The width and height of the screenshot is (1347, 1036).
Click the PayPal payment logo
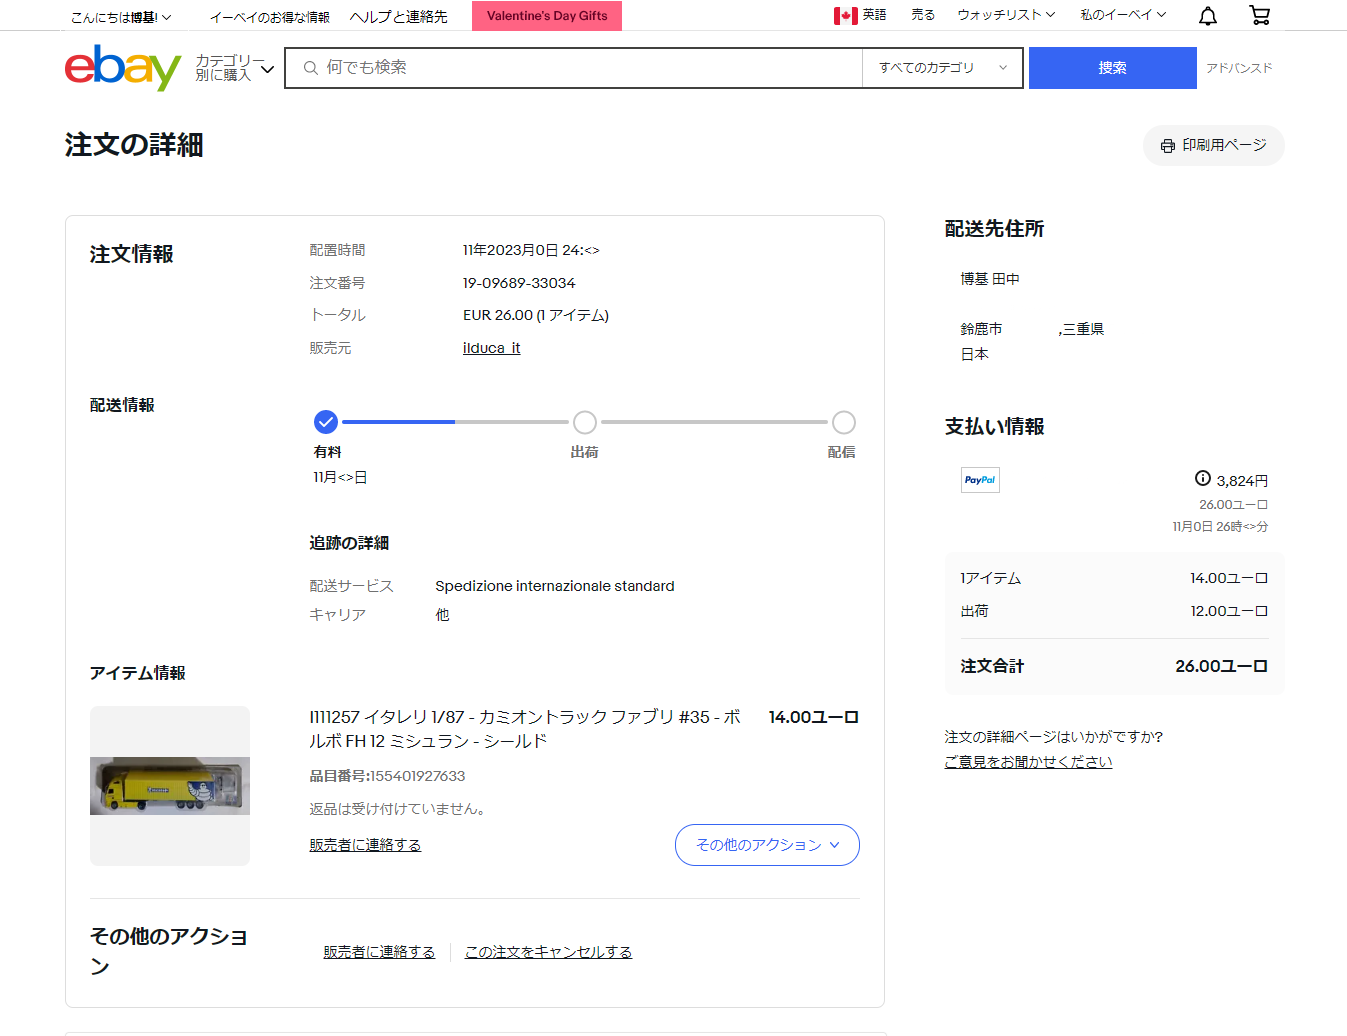[x=980, y=480]
